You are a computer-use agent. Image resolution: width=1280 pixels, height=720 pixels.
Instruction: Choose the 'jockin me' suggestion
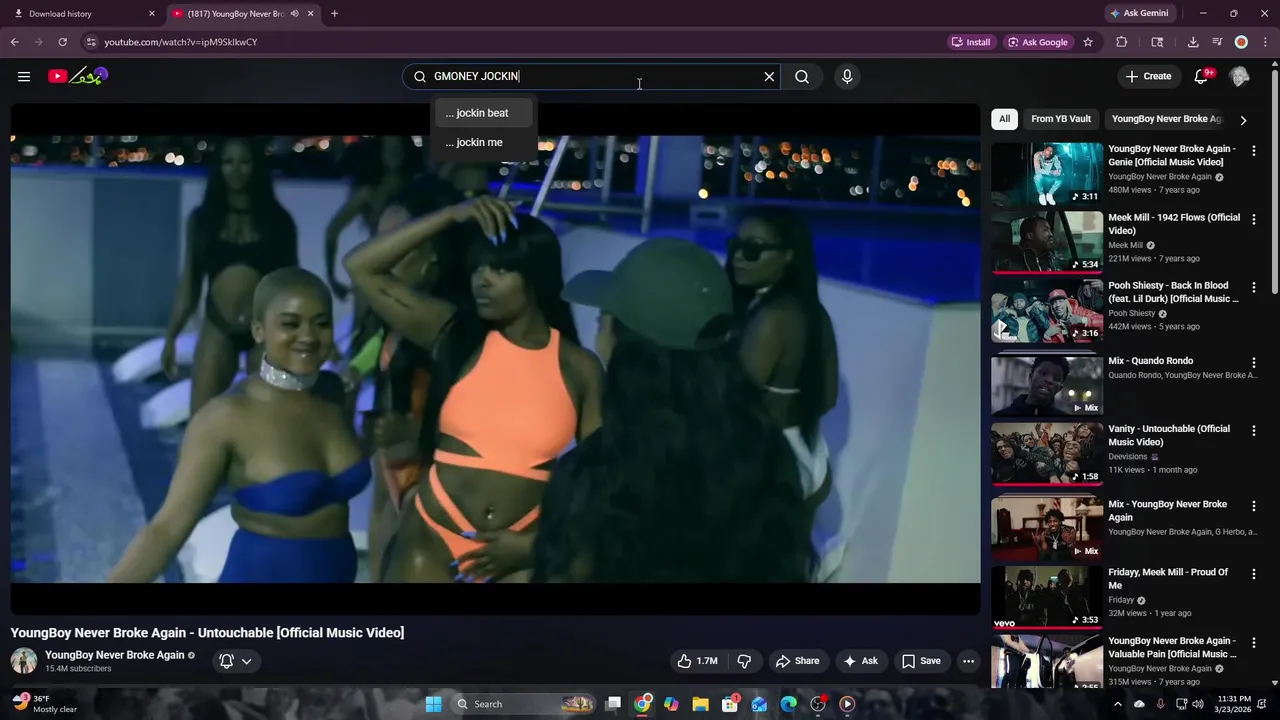(x=484, y=142)
